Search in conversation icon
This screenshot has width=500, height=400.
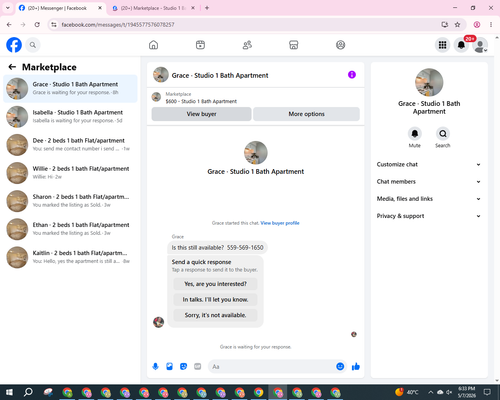tap(443, 134)
